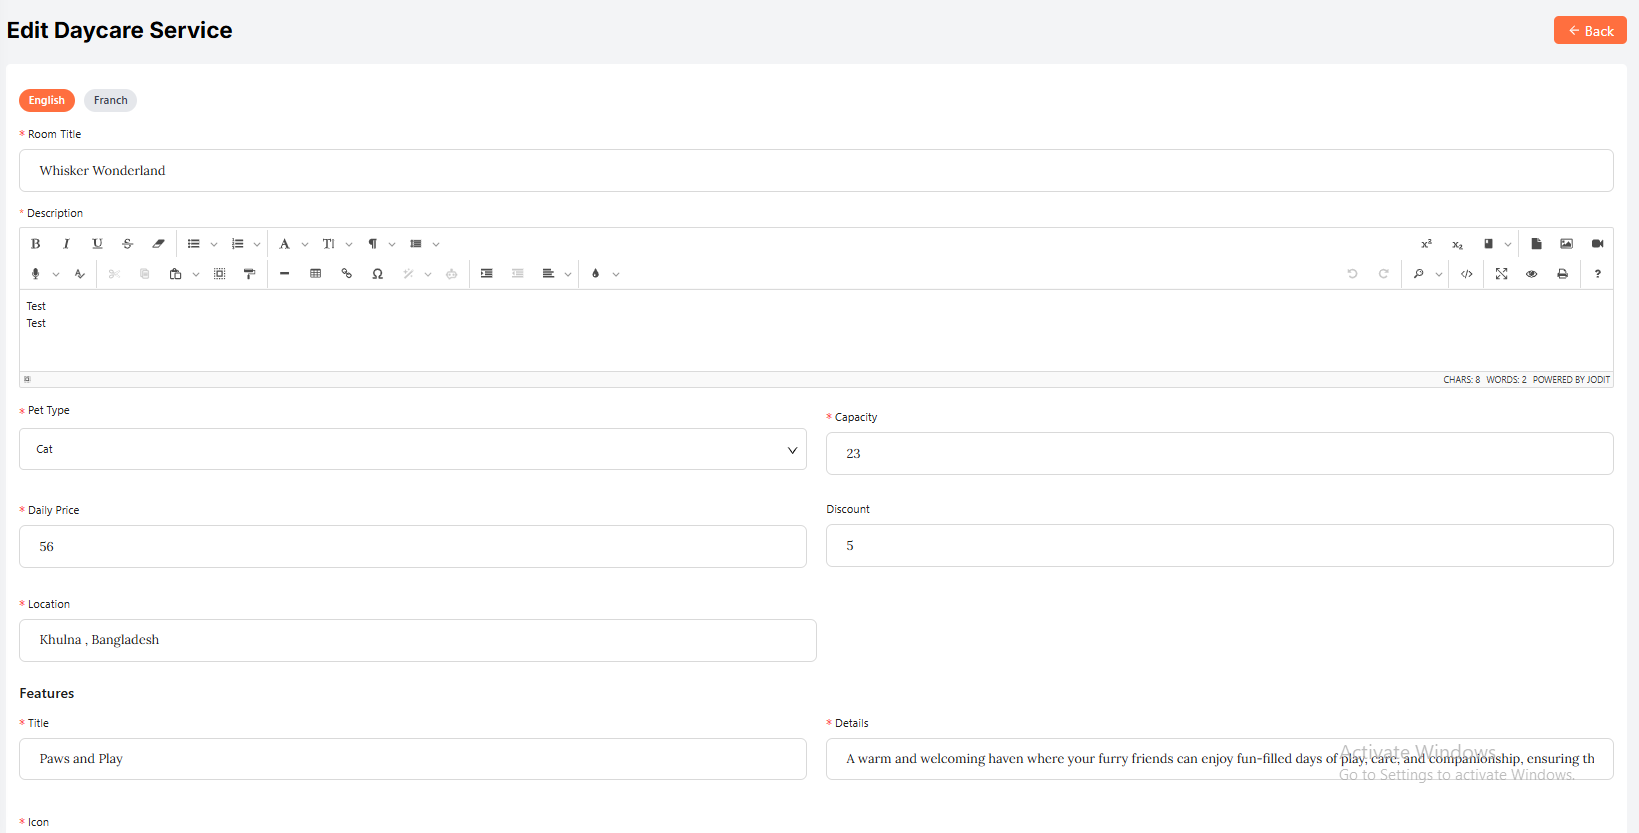1639x833 pixels.
Task: Switch editor to fullscreen mode
Action: click(x=1501, y=274)
